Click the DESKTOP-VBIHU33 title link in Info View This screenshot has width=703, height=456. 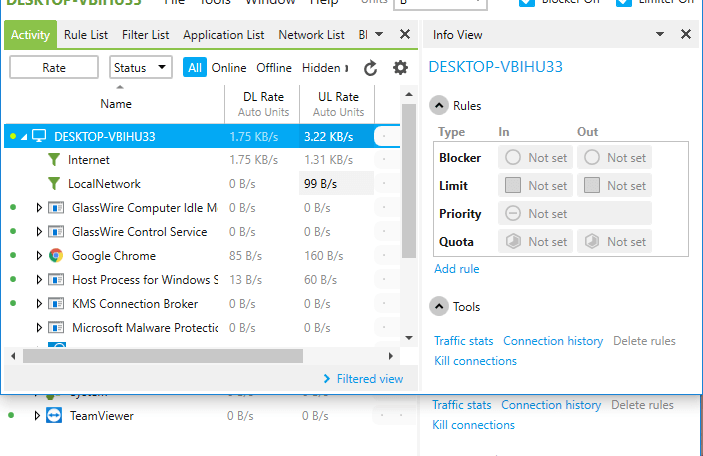click(495, 67)
